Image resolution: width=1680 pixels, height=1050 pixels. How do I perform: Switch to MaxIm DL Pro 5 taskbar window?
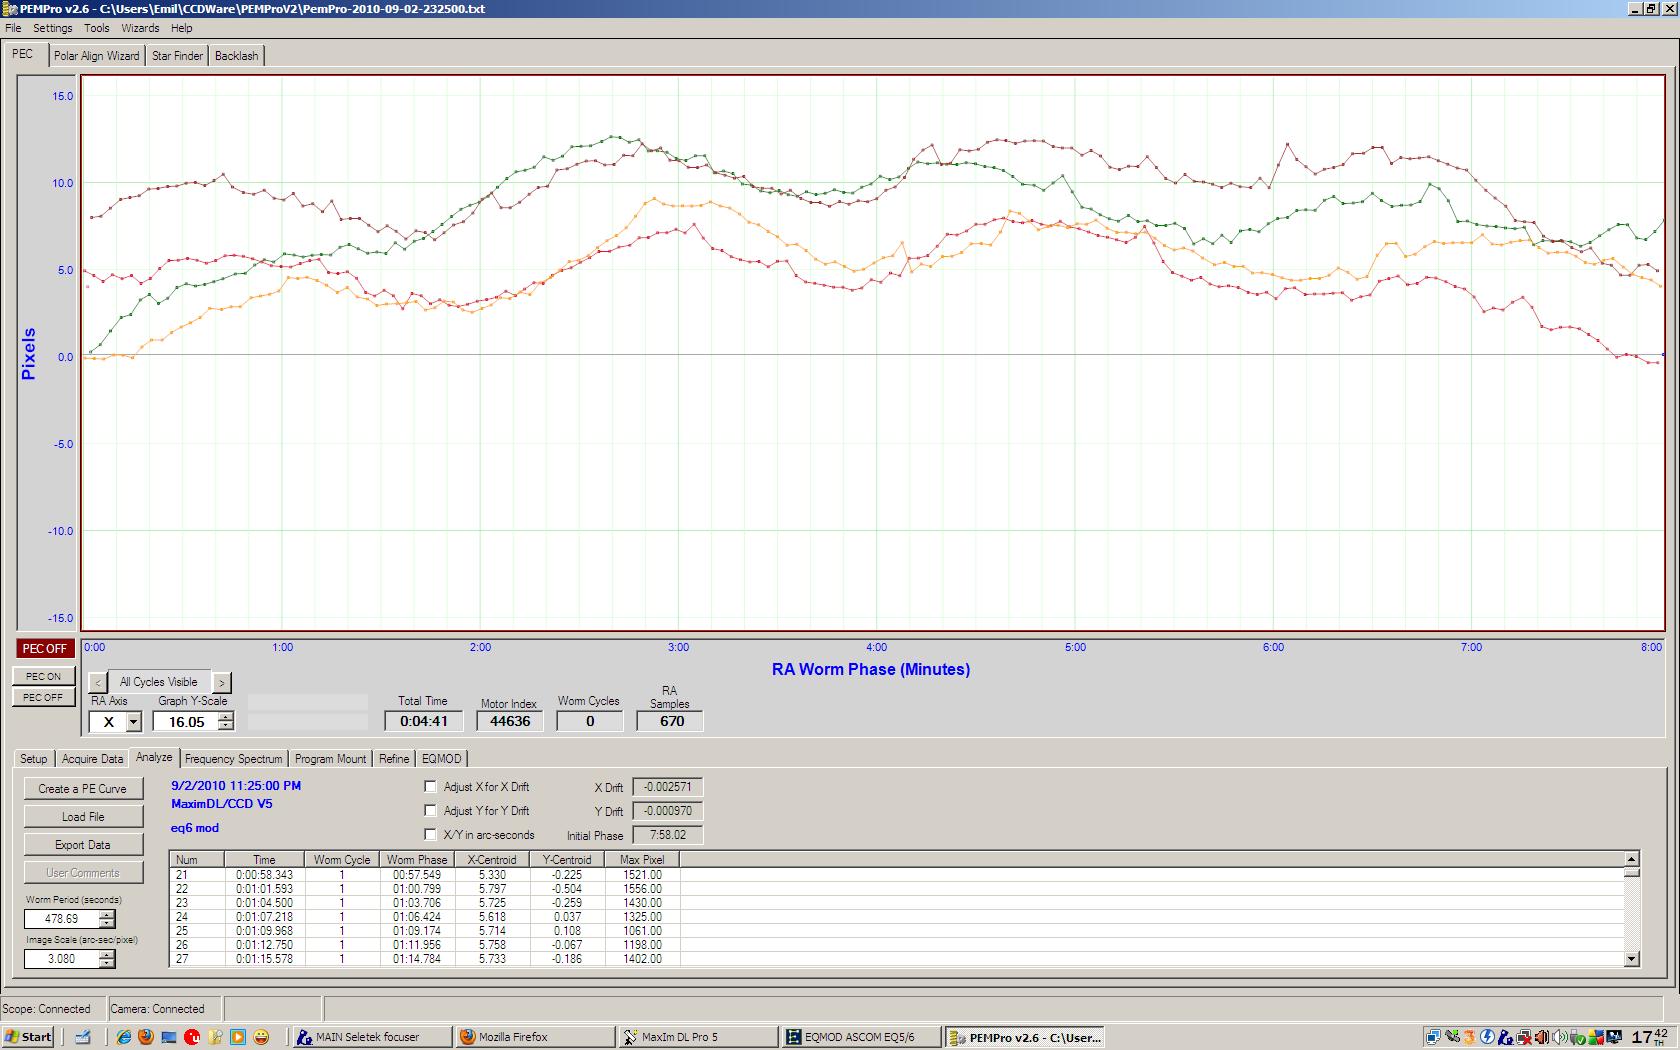coord(698,1037)
